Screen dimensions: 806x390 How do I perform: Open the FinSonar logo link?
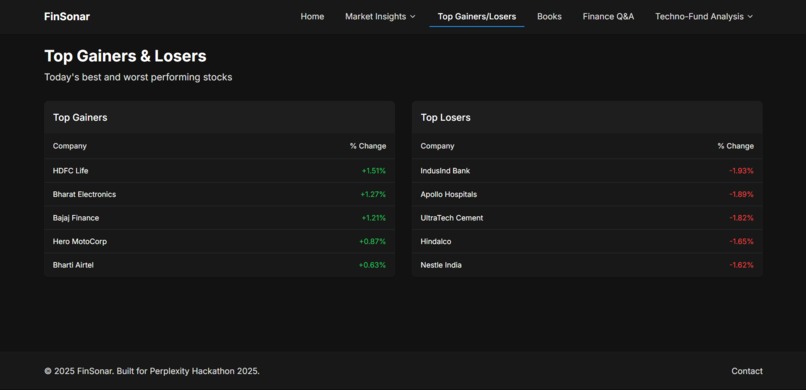[x=67, y=16]
